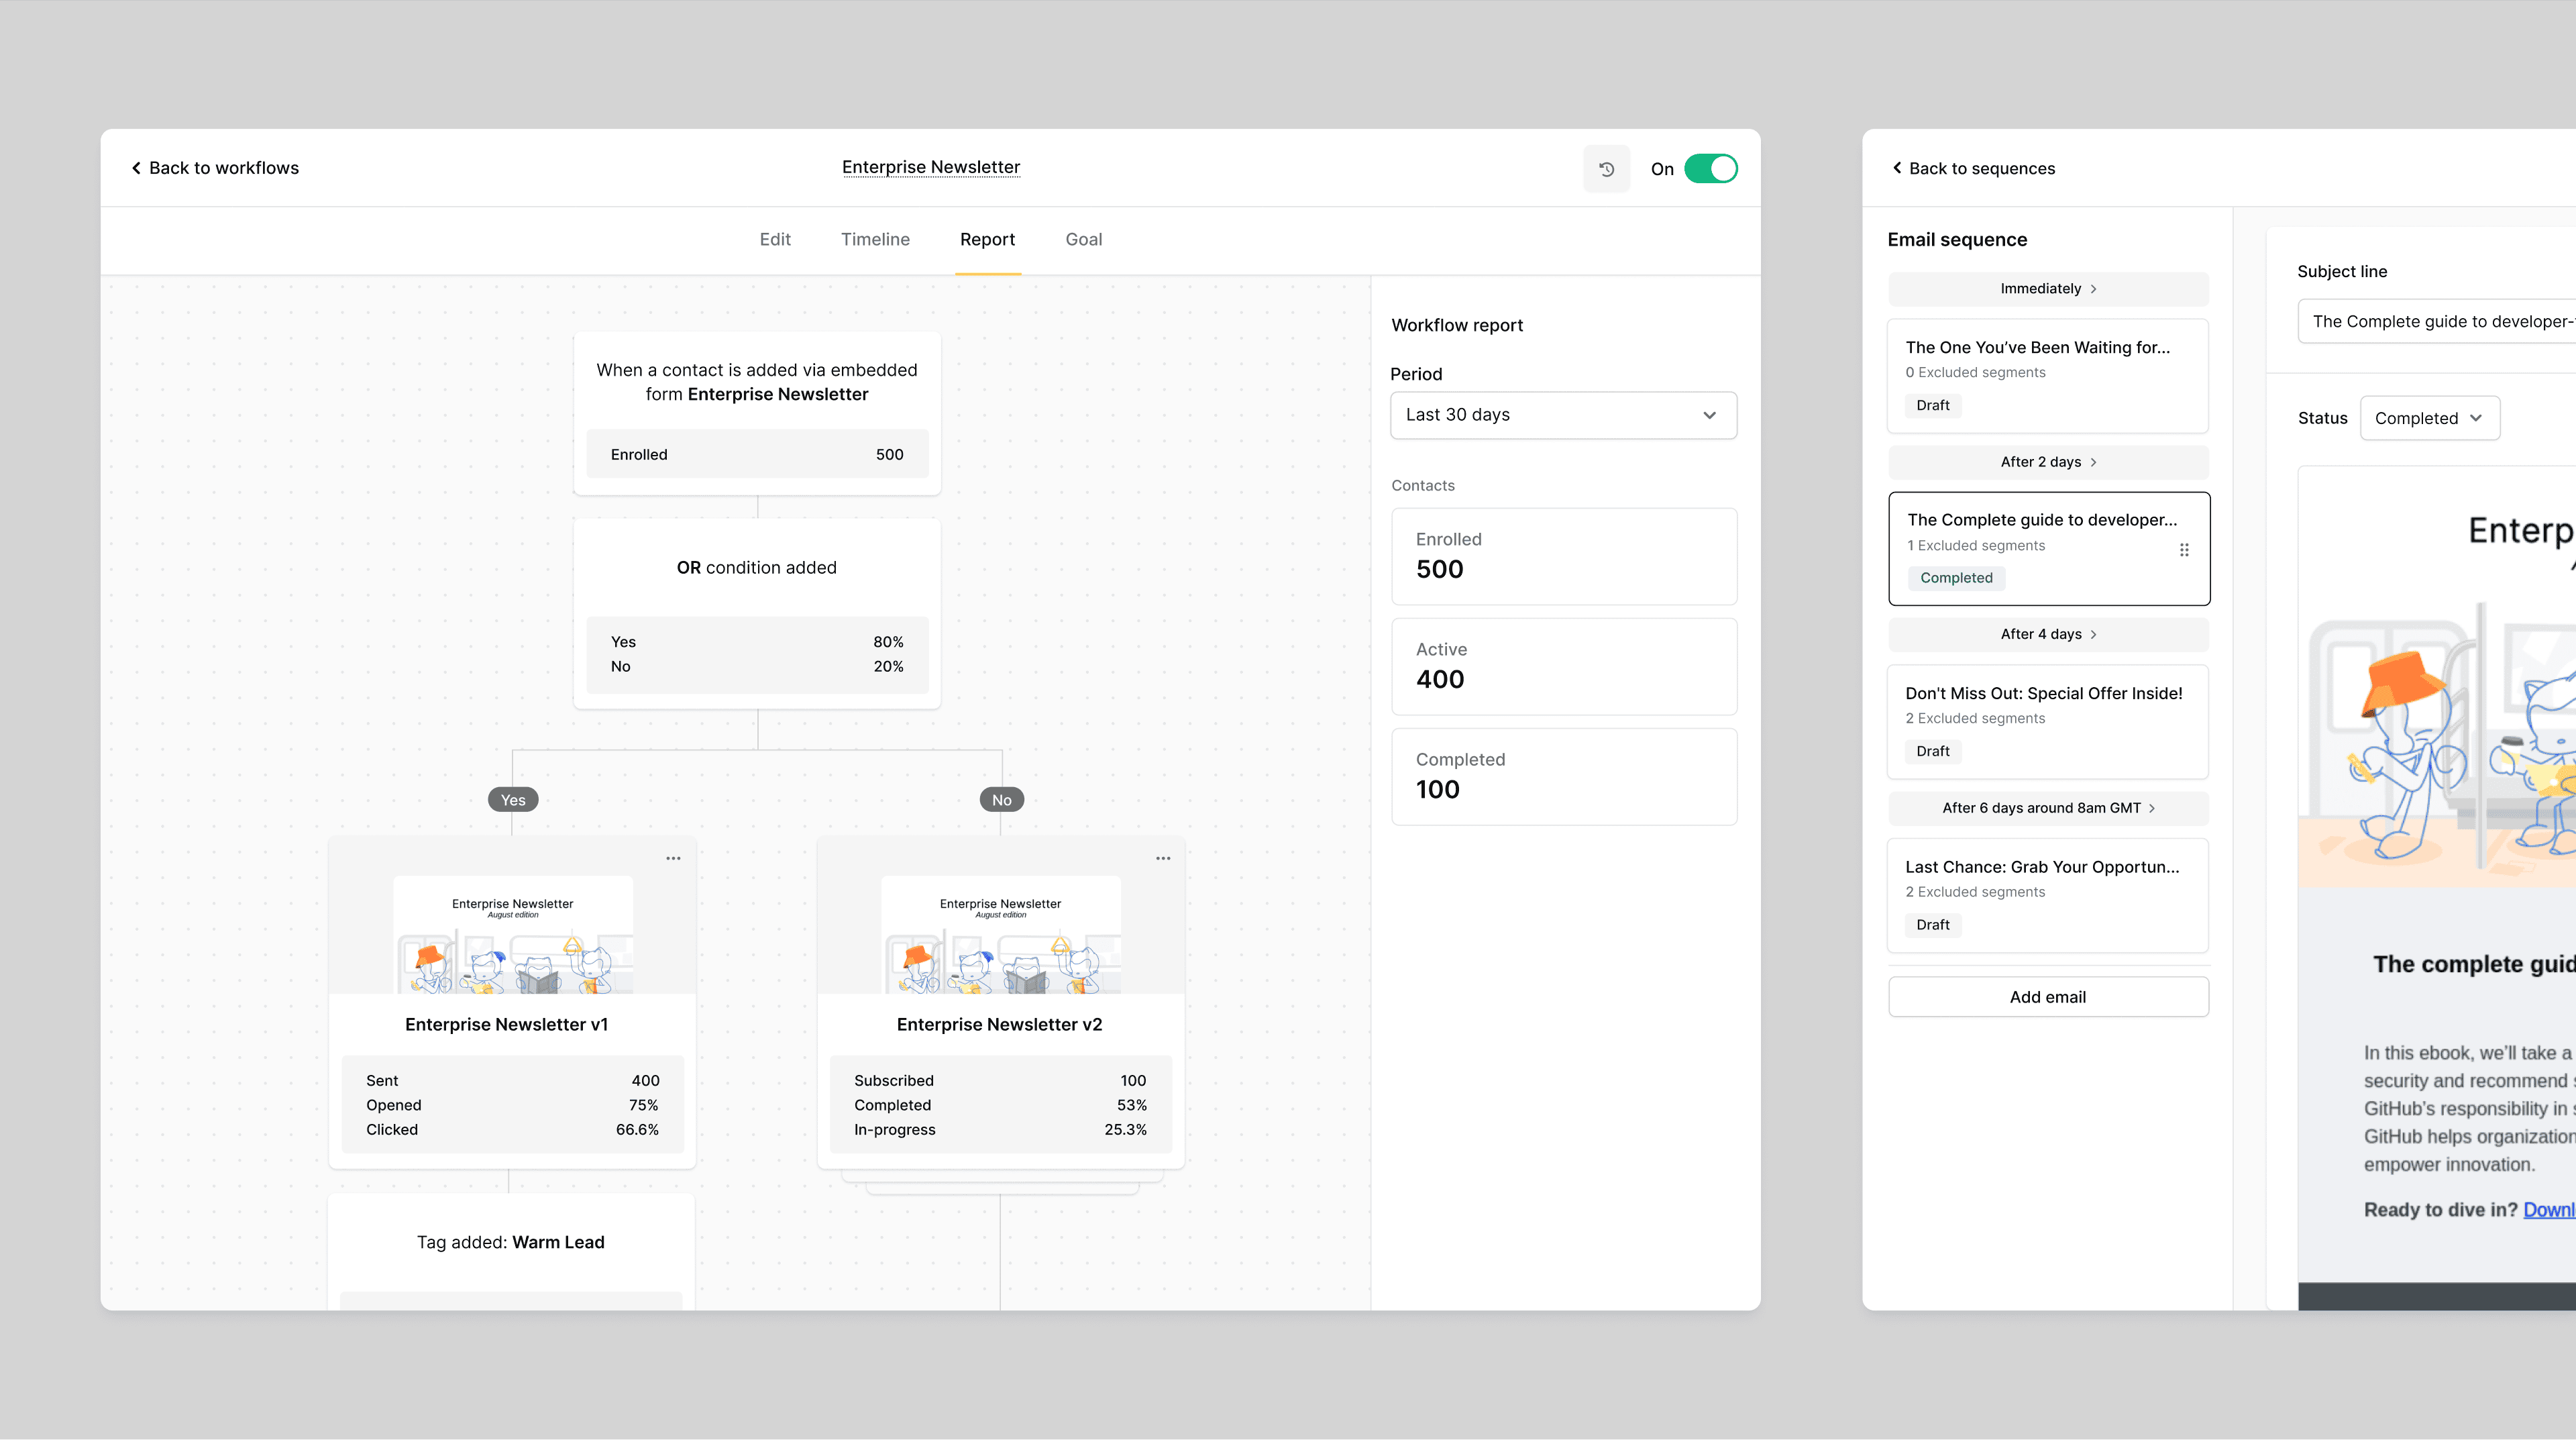Expand the Immediately delay selector
The height and width of the screenshot is (1440, 2576).
click(x=2047, y=289)
